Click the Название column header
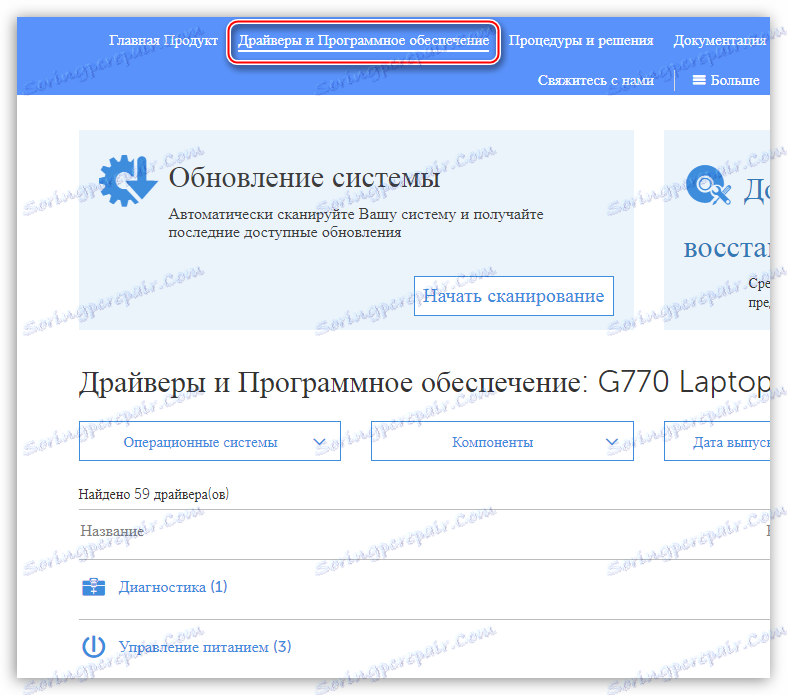The width and height of the screenshot is (787, 695). [x=112, y=531]
